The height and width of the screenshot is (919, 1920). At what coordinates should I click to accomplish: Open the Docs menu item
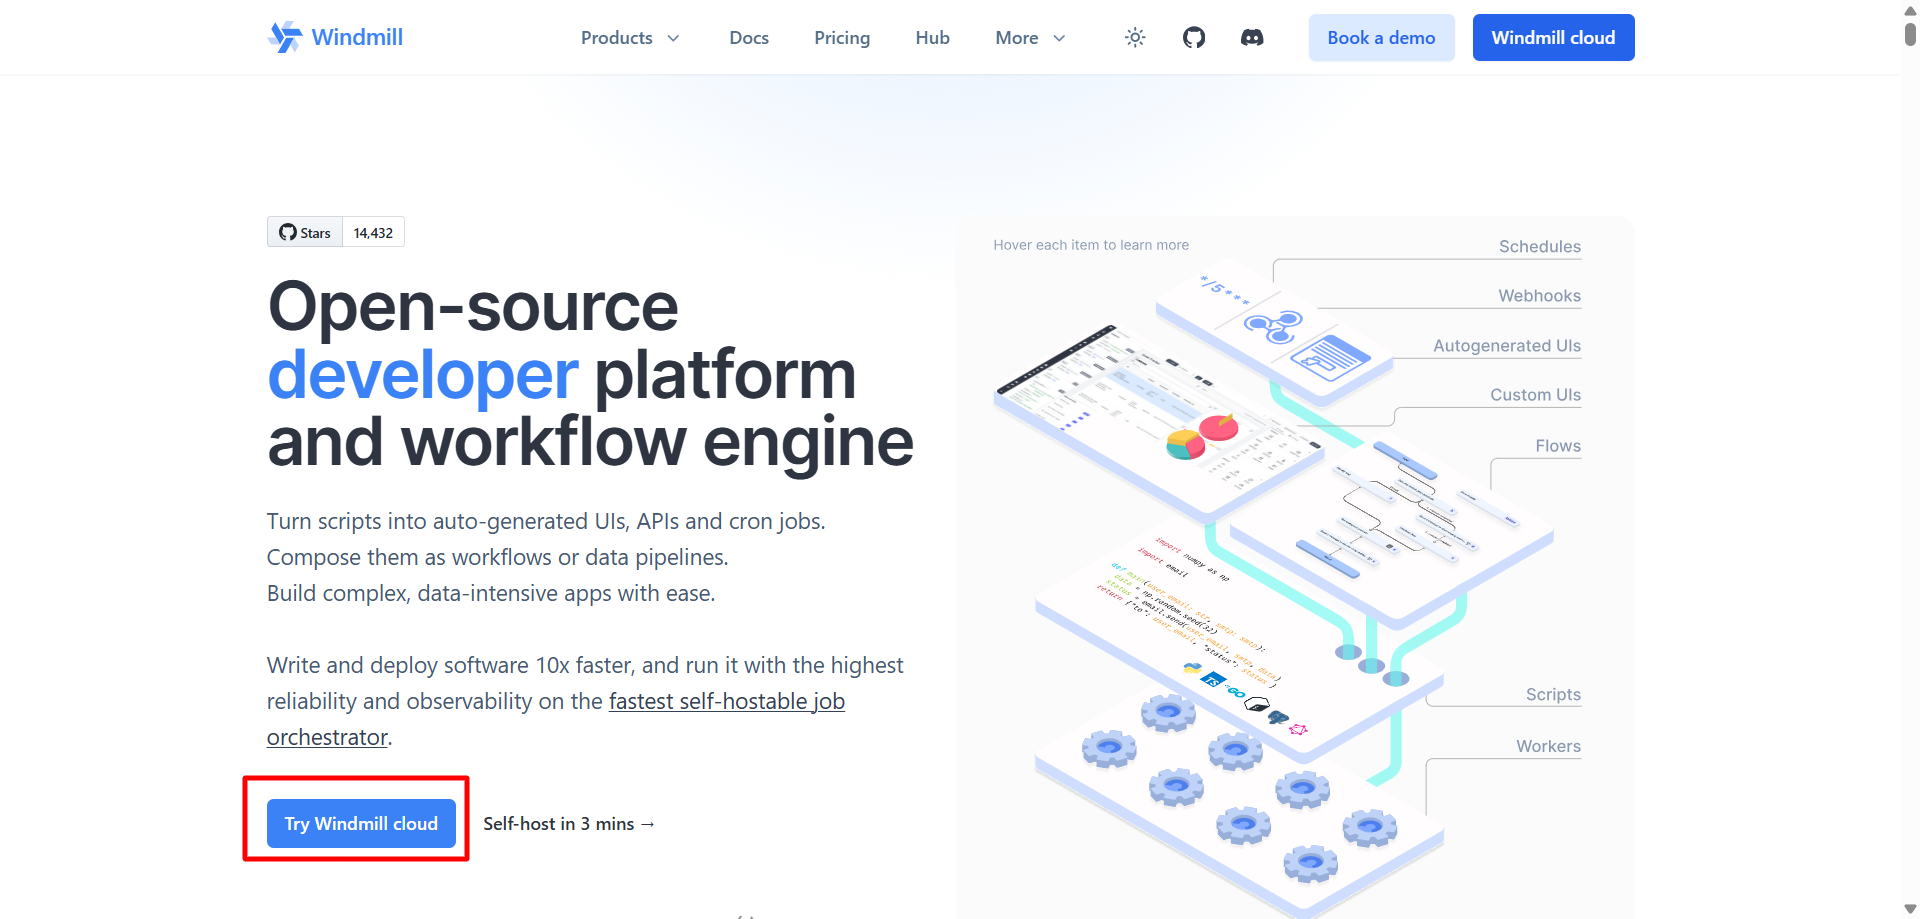(749, 38)
